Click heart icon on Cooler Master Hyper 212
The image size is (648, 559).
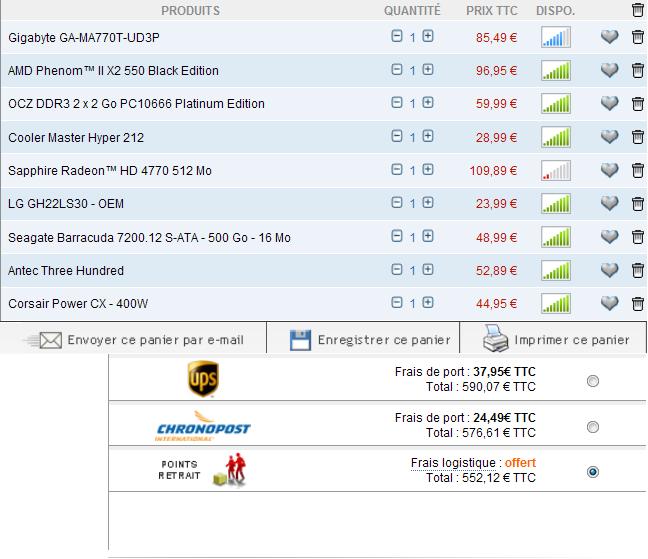(609, 137)
